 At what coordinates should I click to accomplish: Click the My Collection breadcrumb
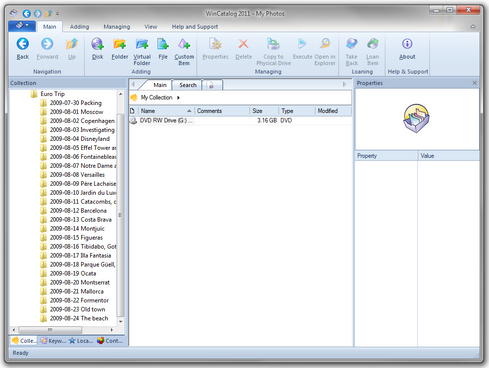pyautogui.click(x=156, y=98)
